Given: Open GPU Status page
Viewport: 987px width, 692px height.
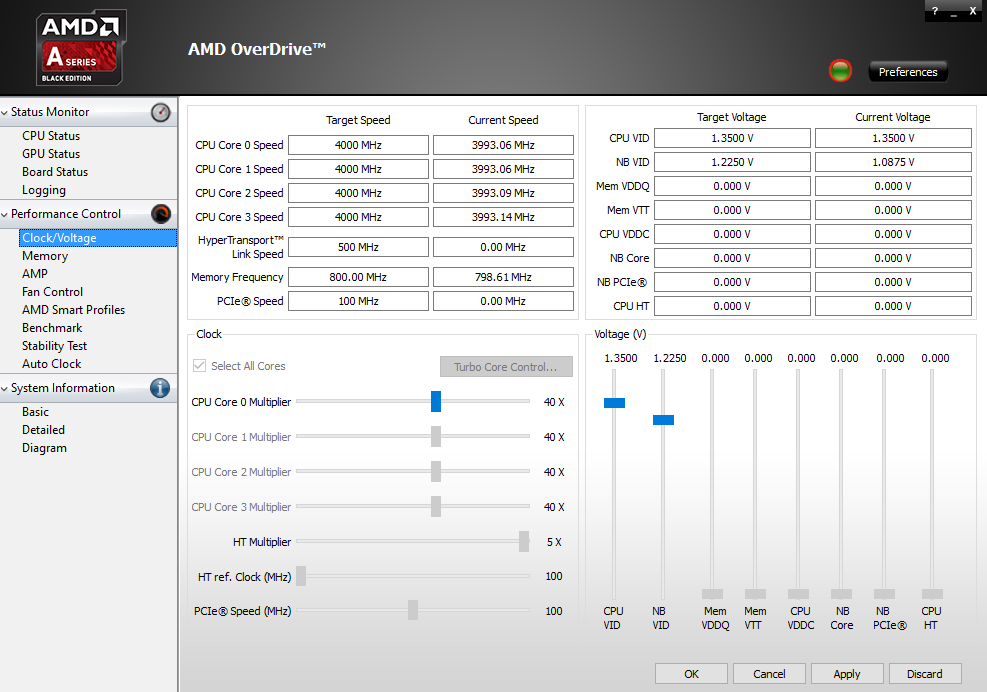Looking at the screenshot, I should coord(51,154).
